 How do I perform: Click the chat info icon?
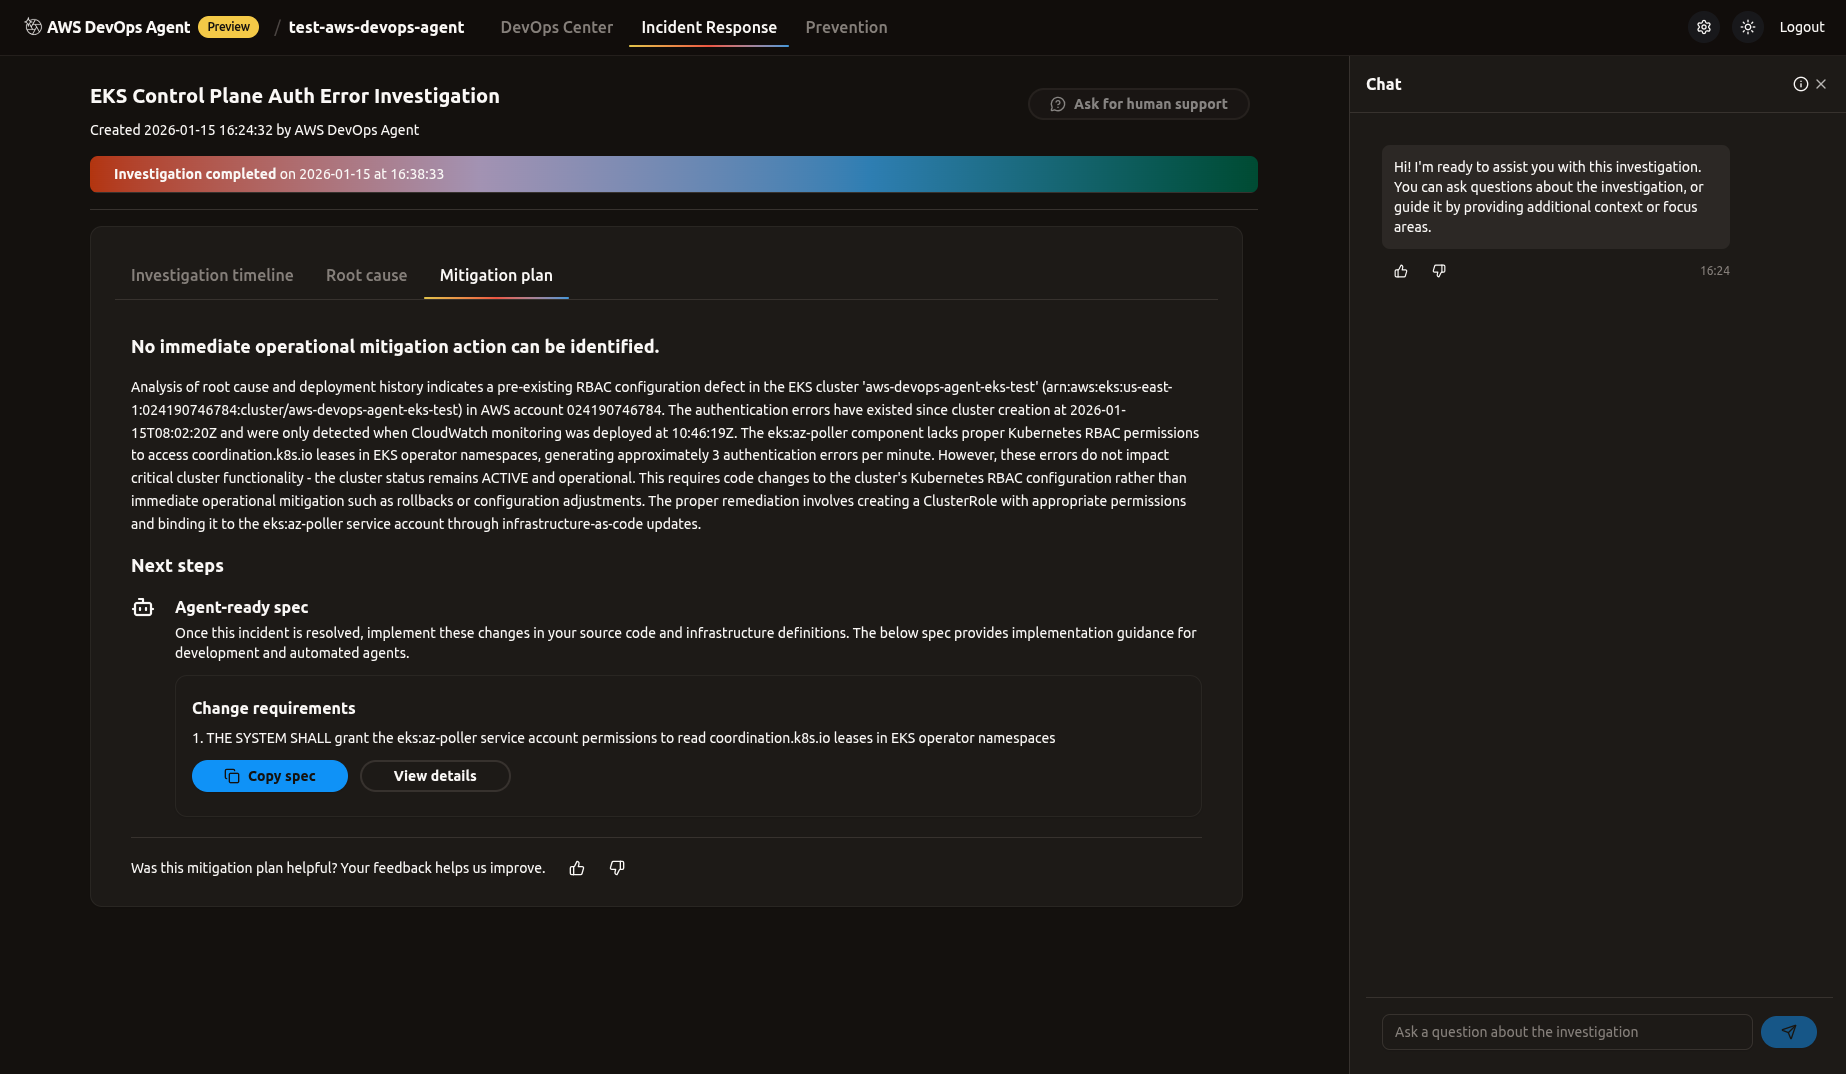[x=1800, y=84]
